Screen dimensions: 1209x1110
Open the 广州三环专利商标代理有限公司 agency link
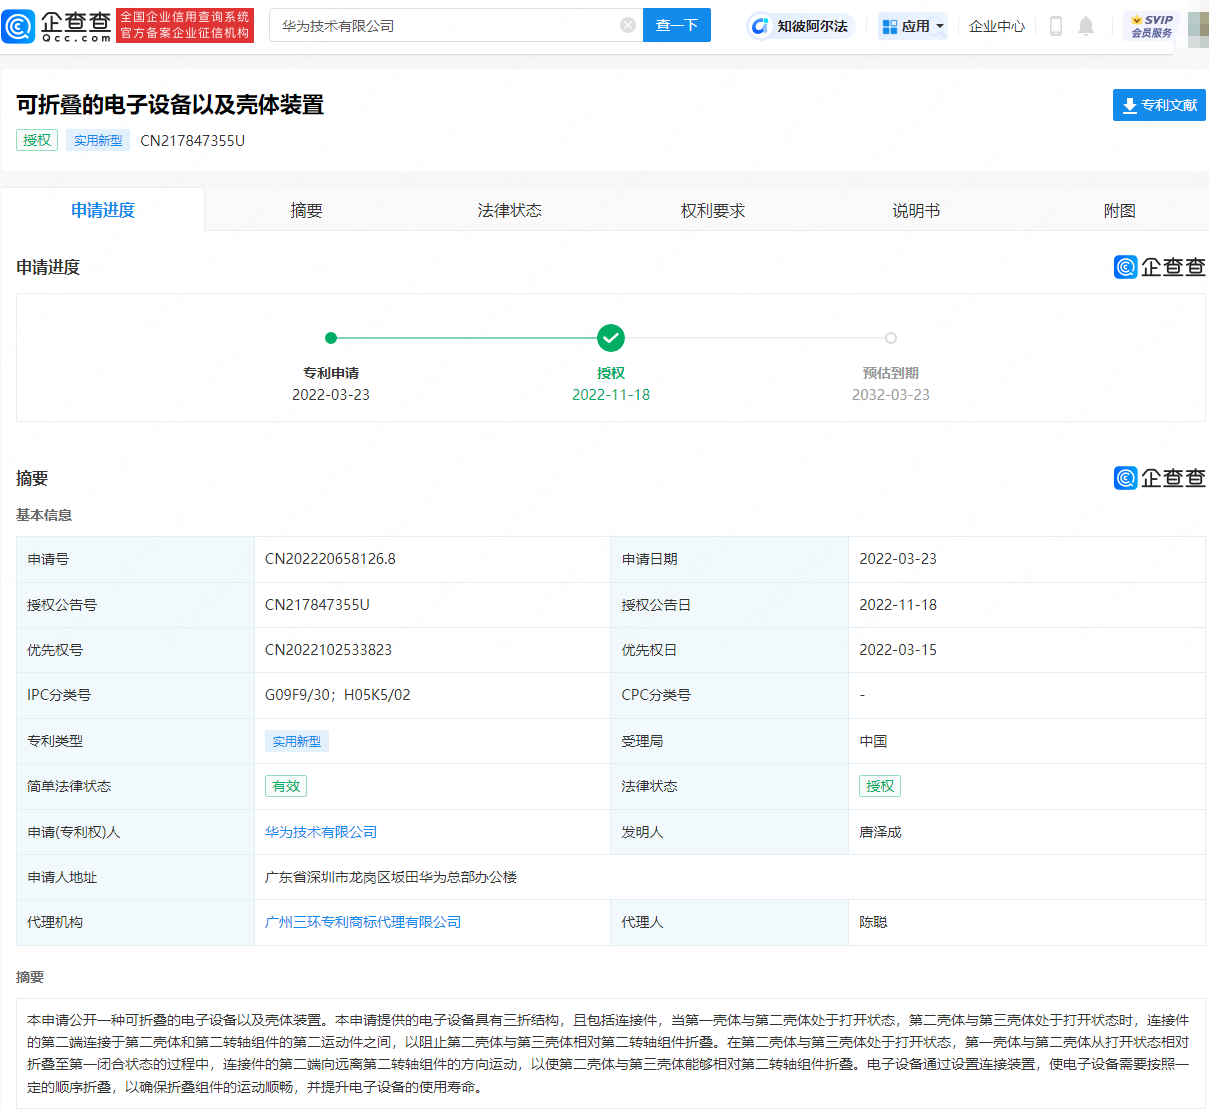(x=363, y=922)
